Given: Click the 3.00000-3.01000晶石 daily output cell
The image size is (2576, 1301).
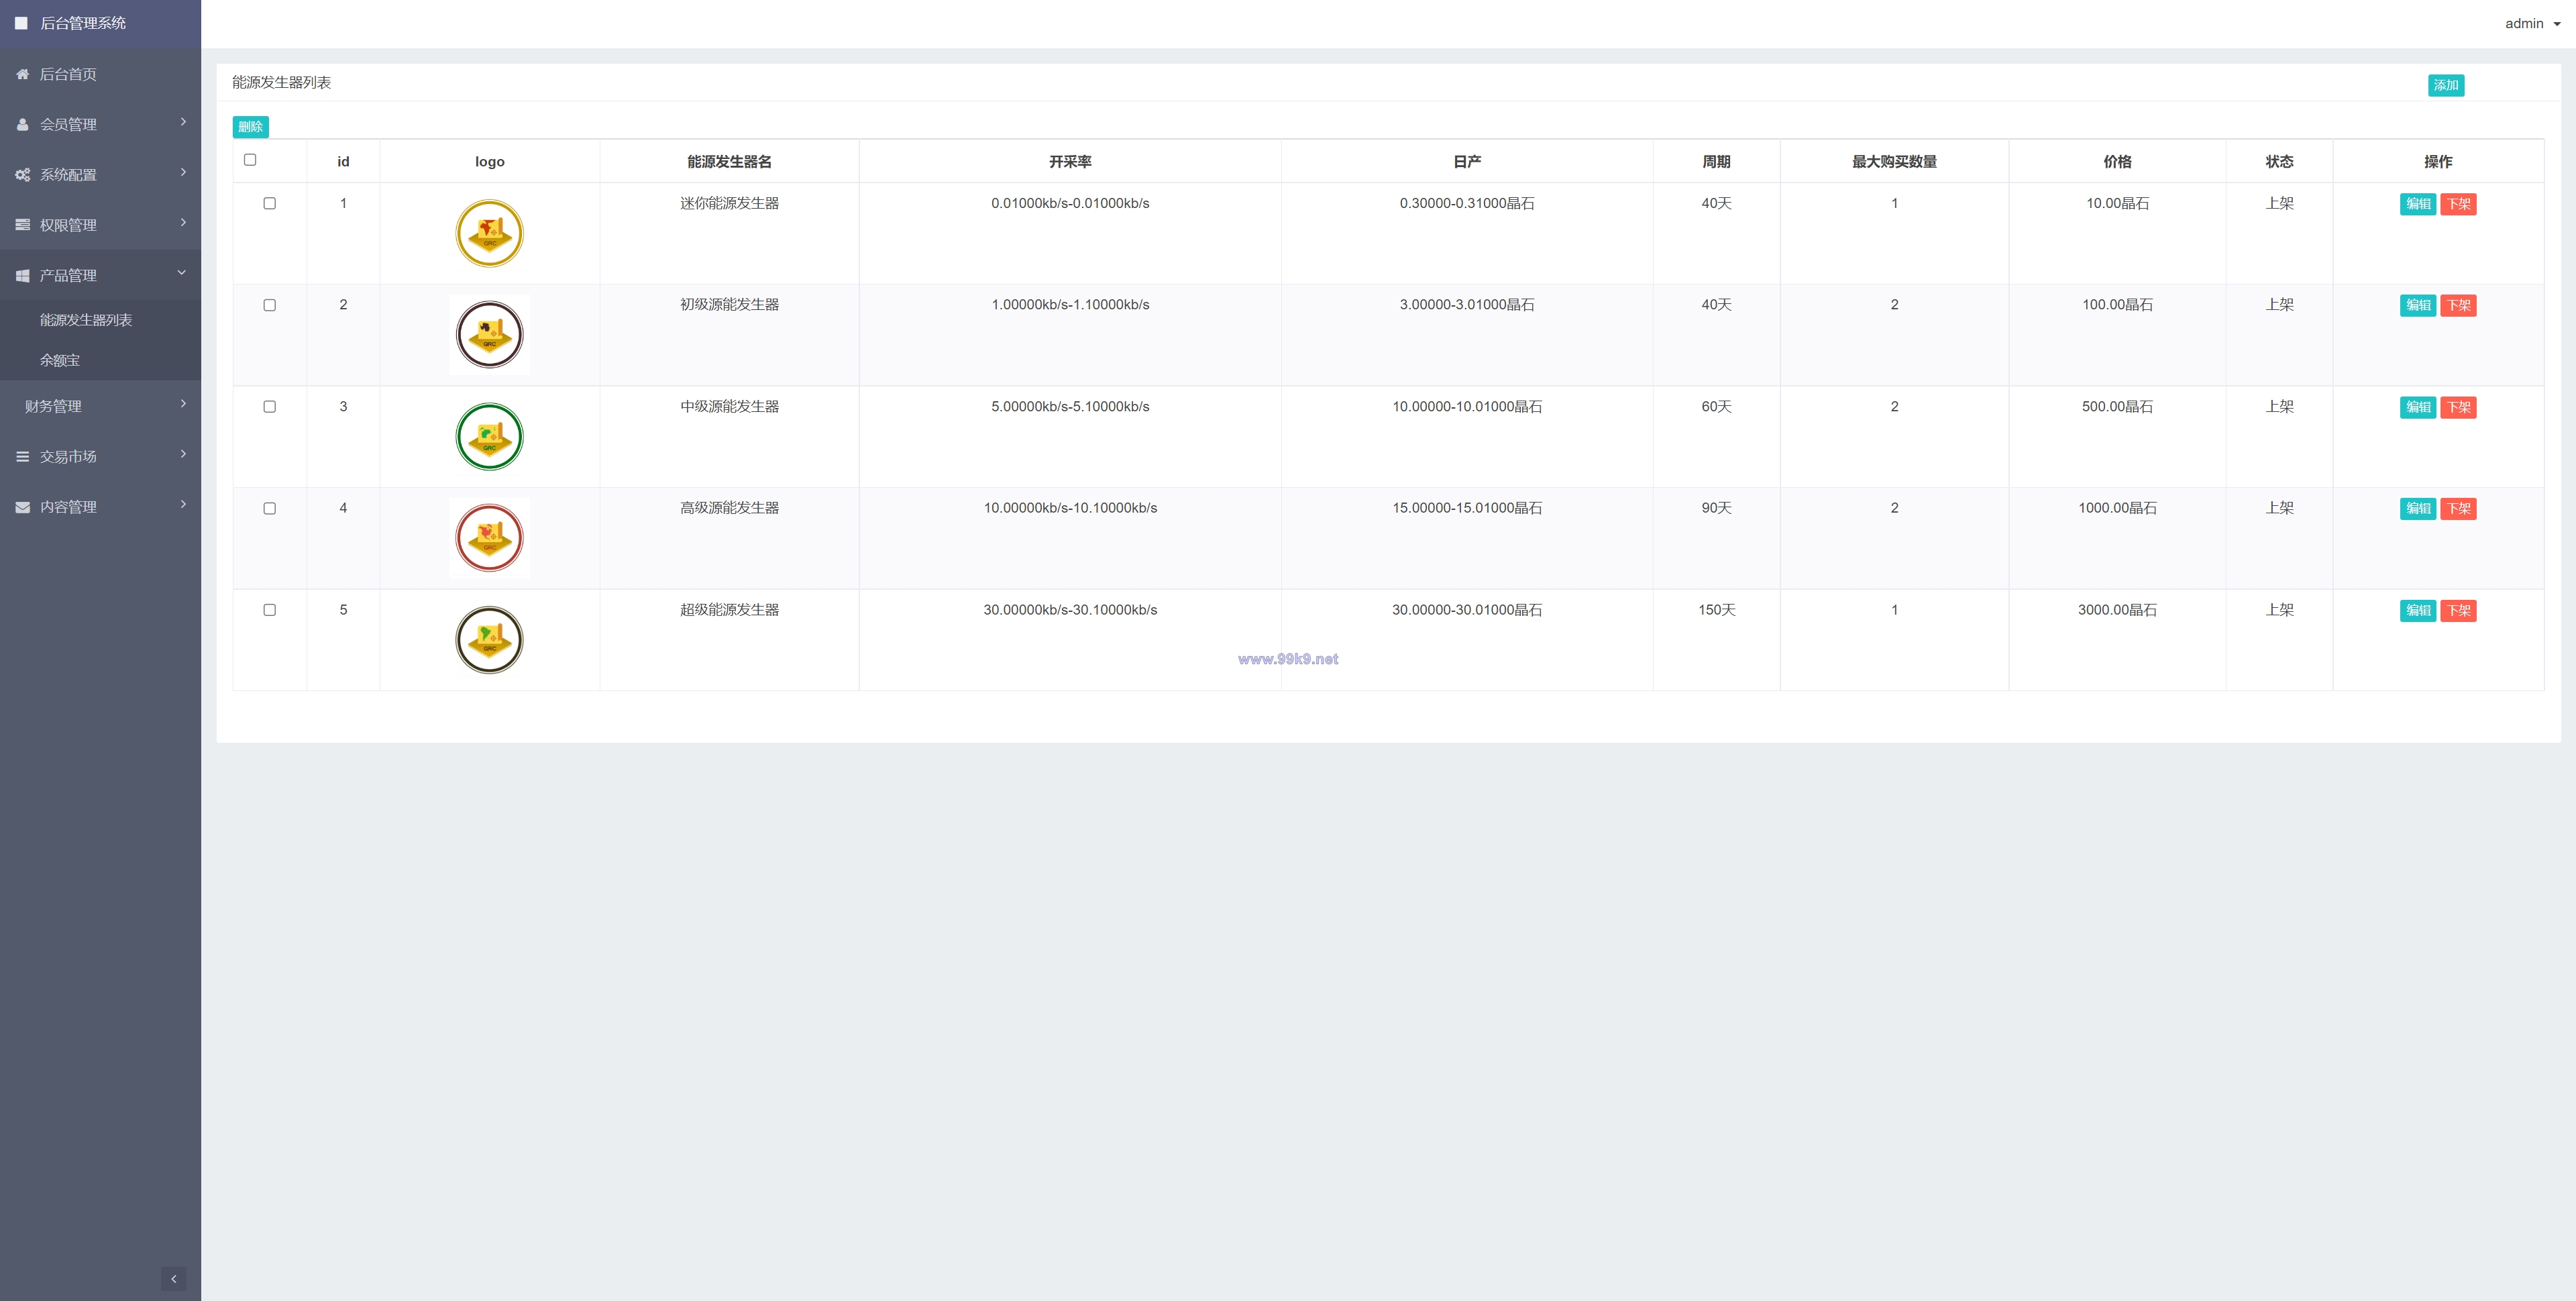Looking at the screenshot, I should pyautogui.click(x=1467, y=305).
